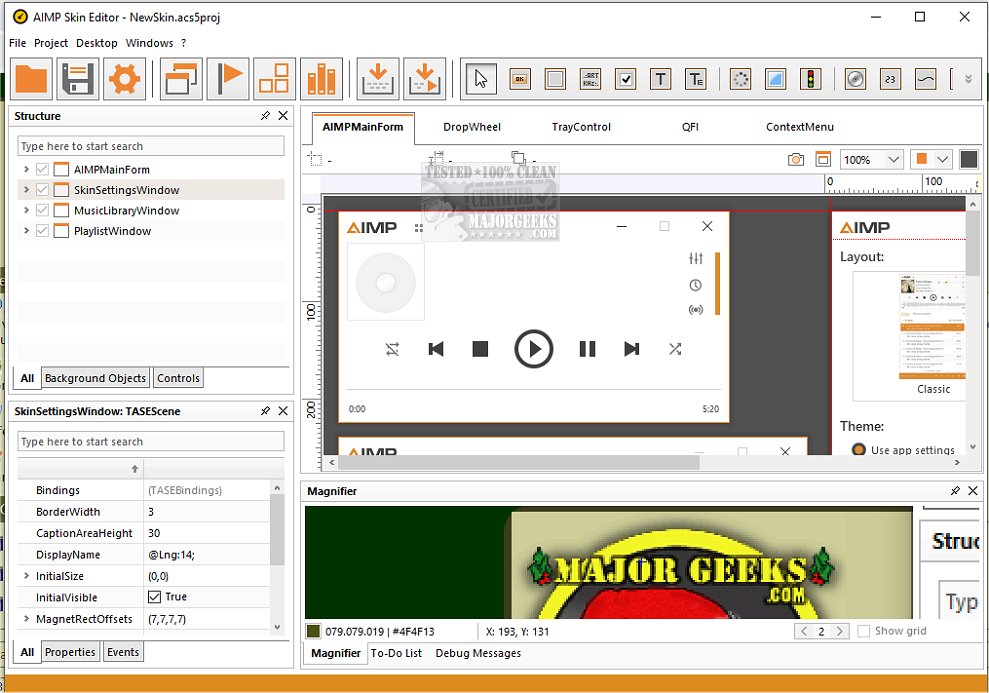Type in the Structure search field
The image size is (989, 693).
coord(150,145)
